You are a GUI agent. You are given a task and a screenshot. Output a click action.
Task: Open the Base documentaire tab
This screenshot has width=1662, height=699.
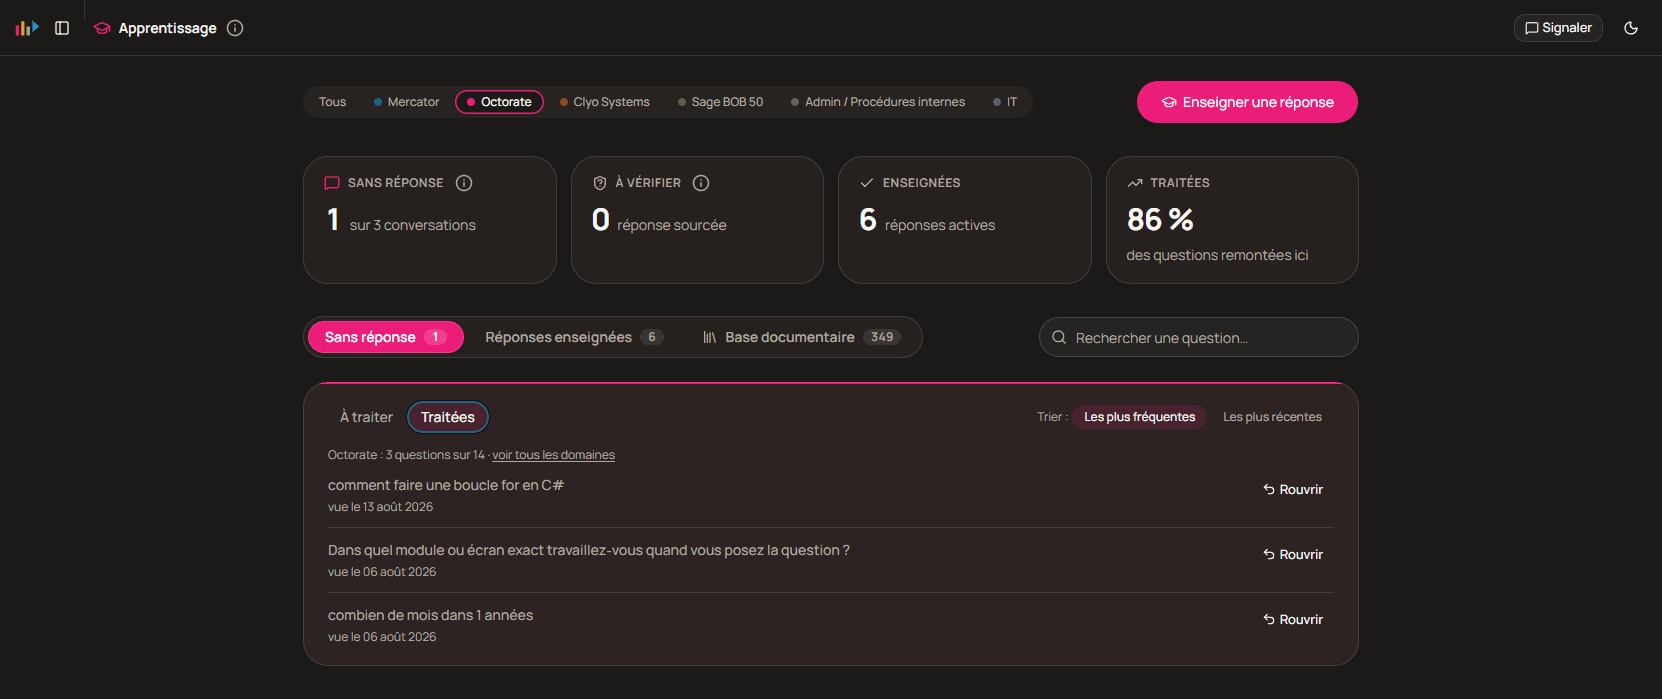pyautogui.click(x=802, y=337)
